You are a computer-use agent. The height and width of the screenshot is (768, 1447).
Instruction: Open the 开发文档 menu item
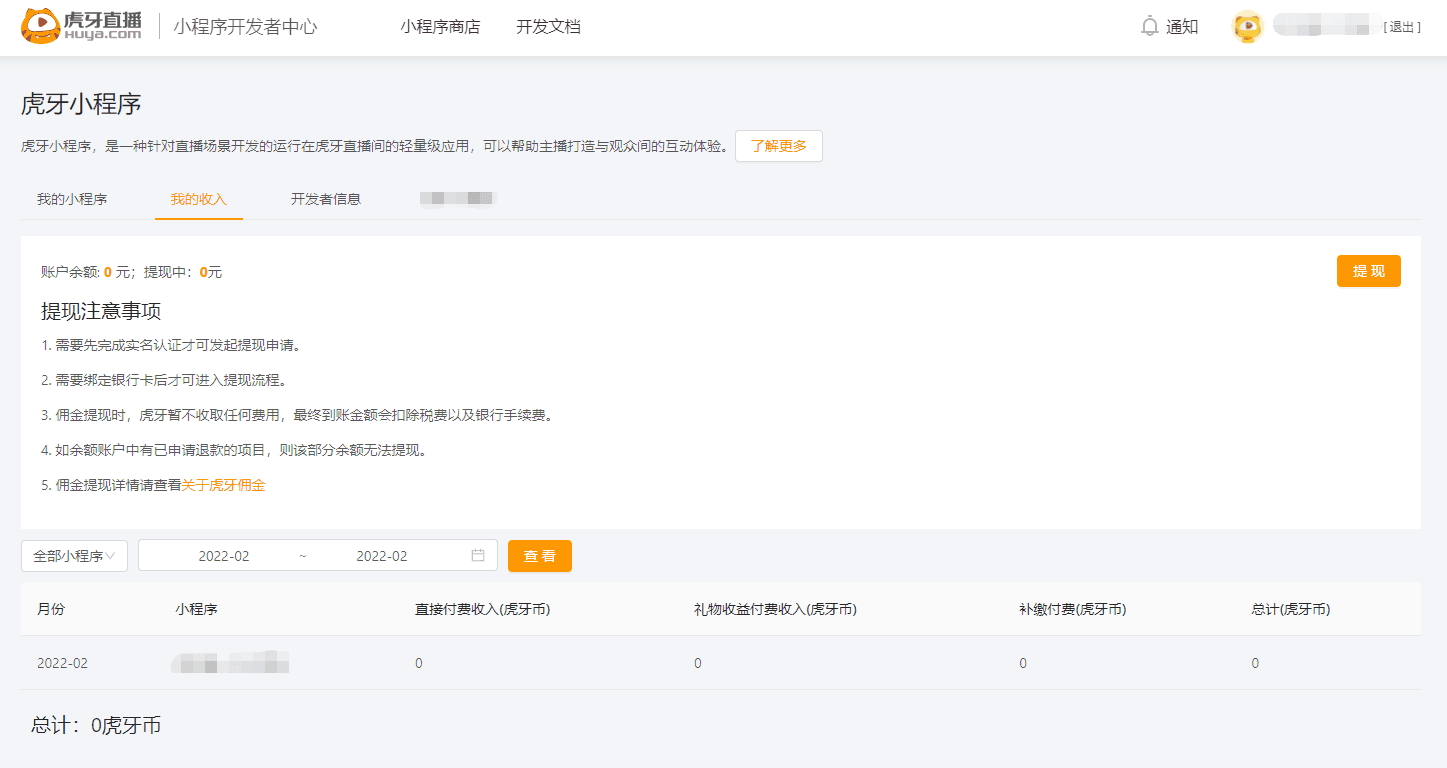(548, 27)
